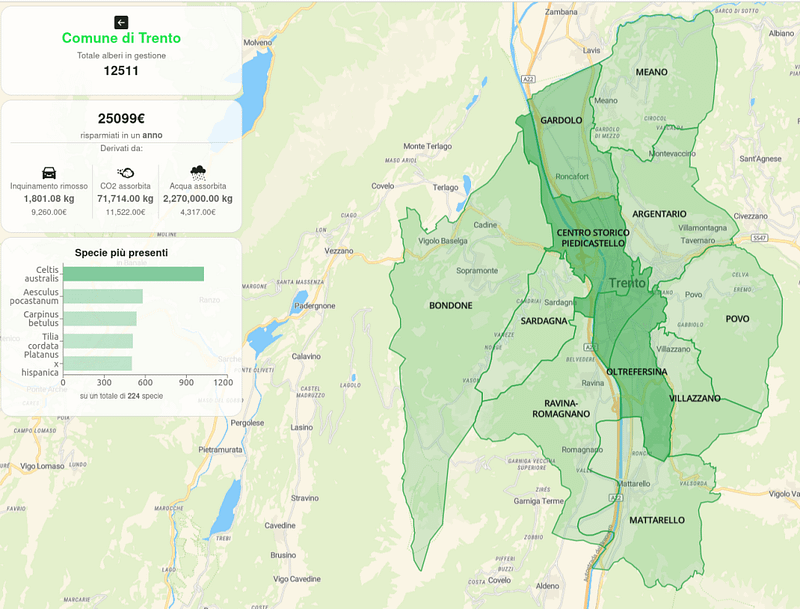The image size is (800, 609).
Task: Select the BONDONE district area
Action: tap(451, 306)
